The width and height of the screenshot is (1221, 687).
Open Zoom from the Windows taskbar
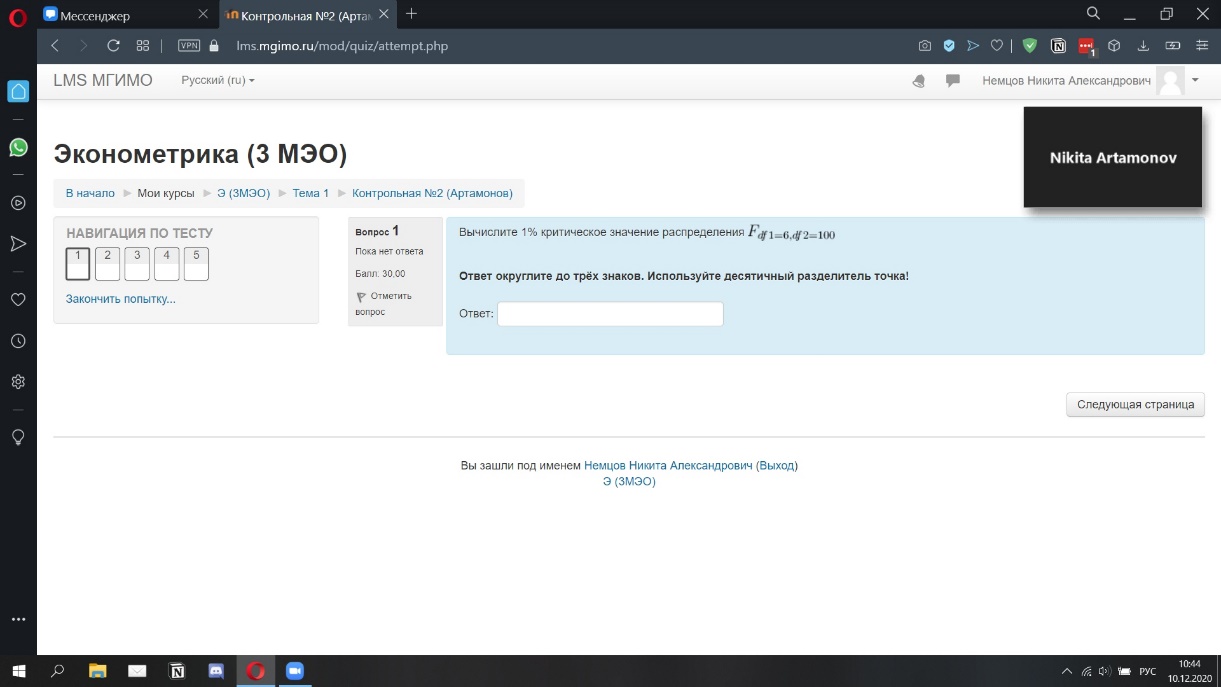click(294, 671)
